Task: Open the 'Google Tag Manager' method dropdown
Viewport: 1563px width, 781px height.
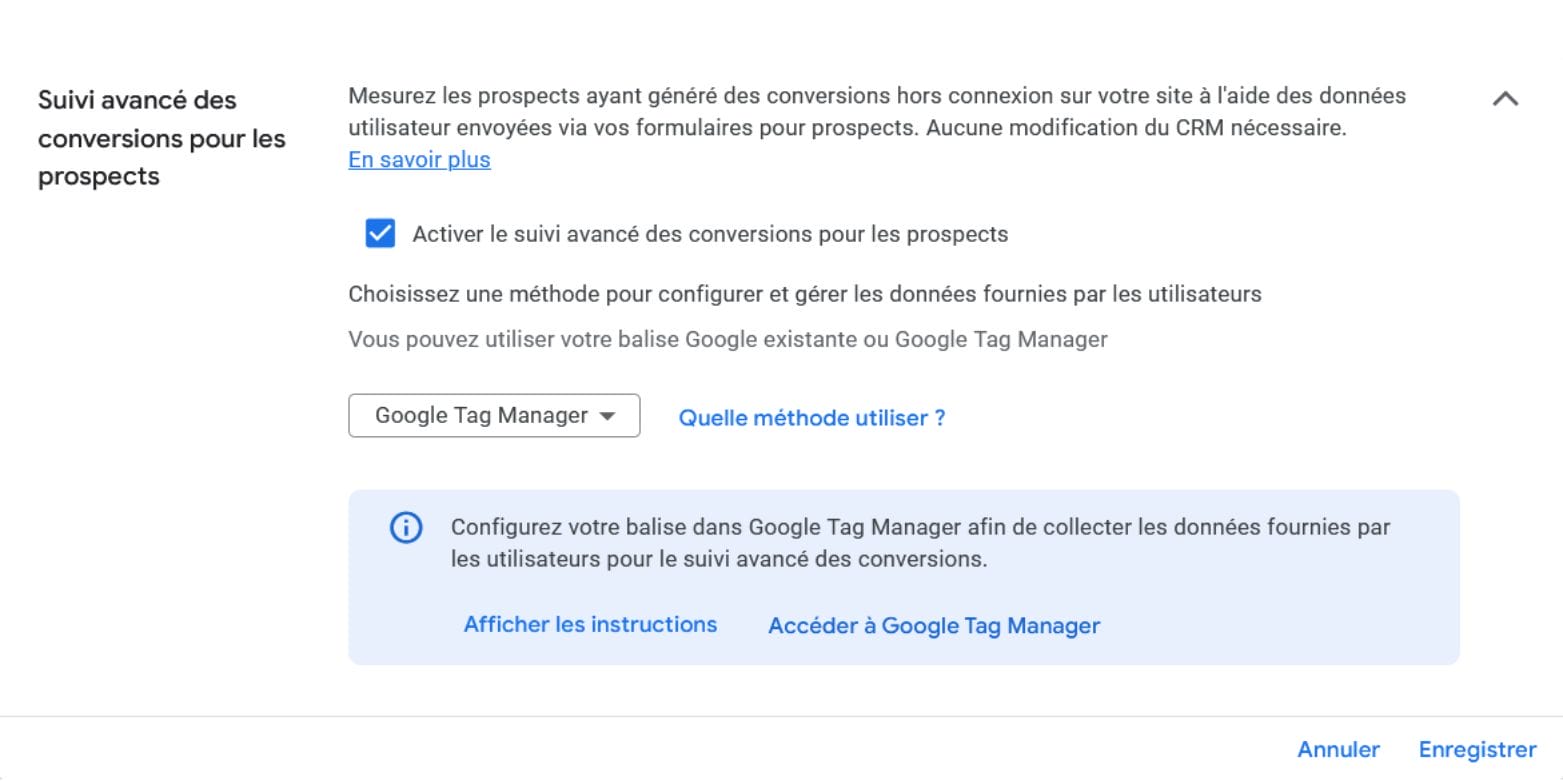Action: [x=481, y=416]
